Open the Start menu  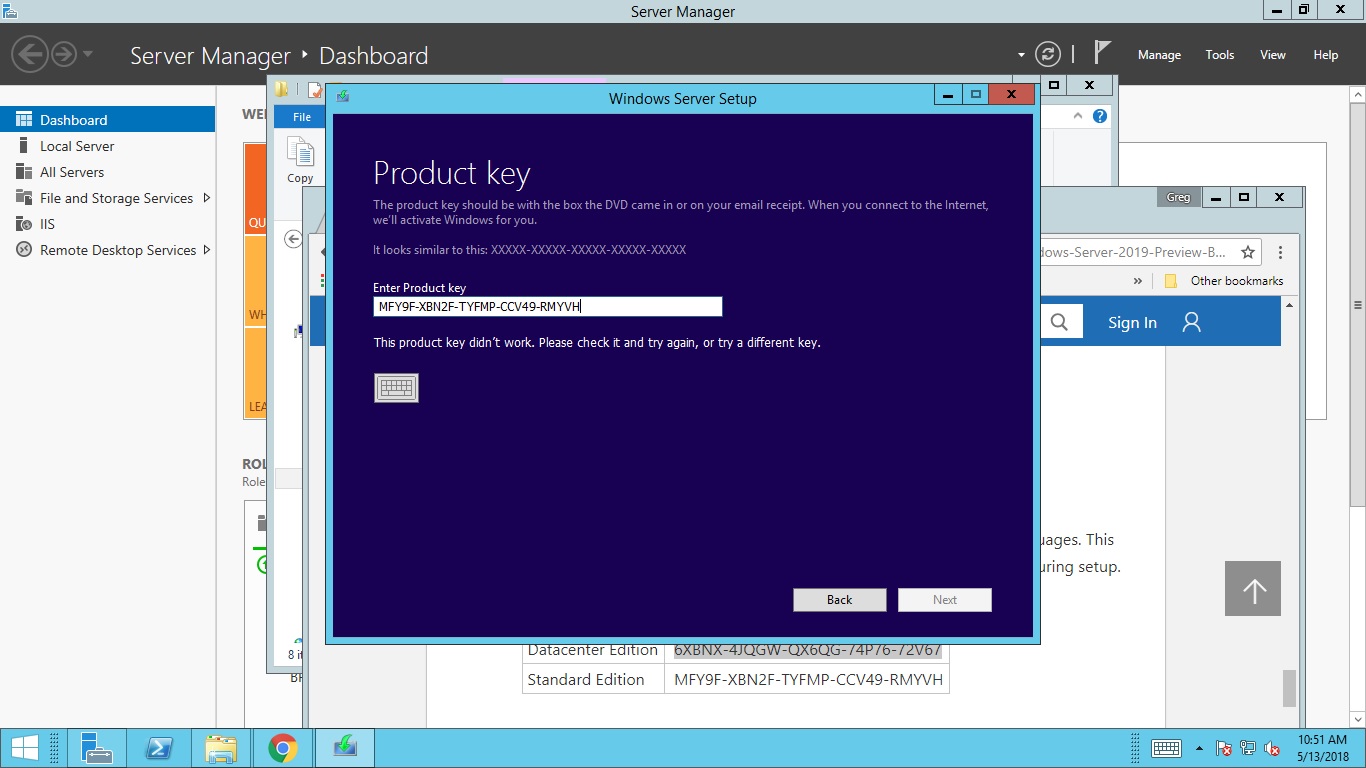point(21,747)
